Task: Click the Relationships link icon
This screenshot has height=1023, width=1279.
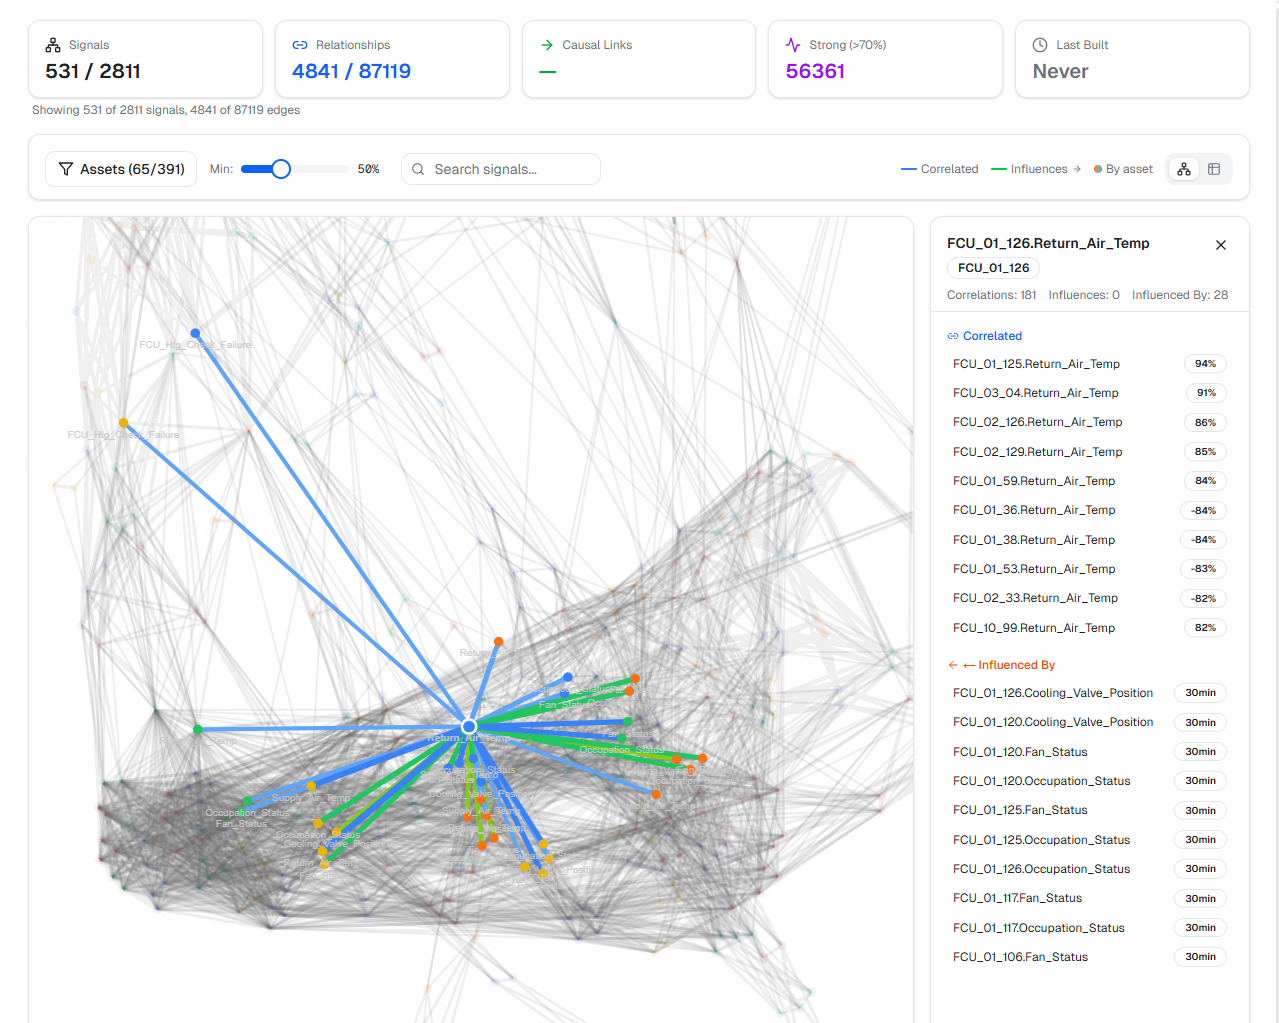Action: 300,45
